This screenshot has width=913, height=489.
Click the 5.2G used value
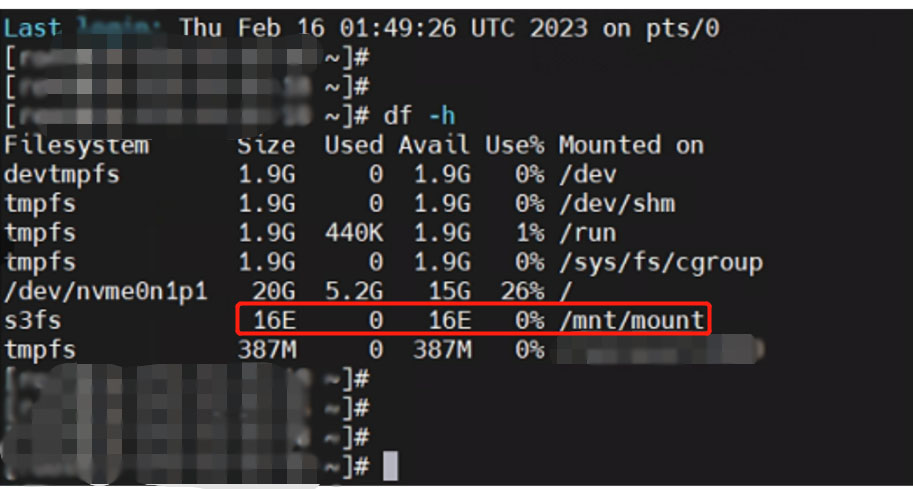pyautogui.click(x=354, y=291)
